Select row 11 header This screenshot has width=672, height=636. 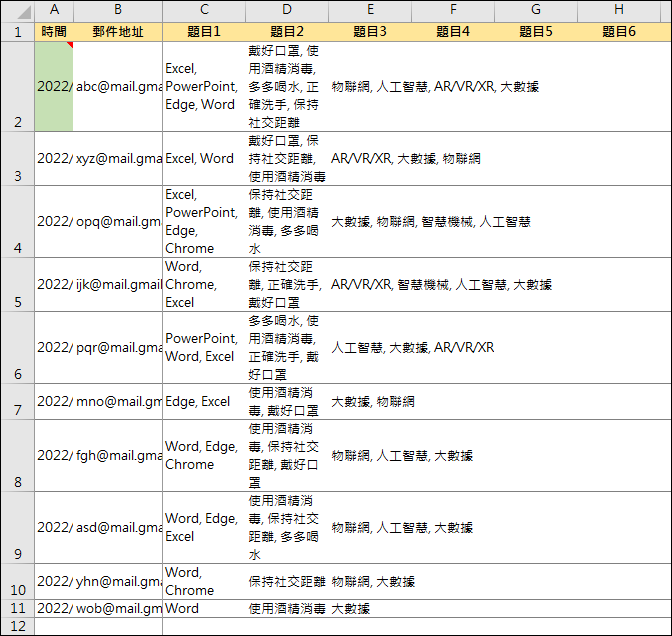(18, 609)
